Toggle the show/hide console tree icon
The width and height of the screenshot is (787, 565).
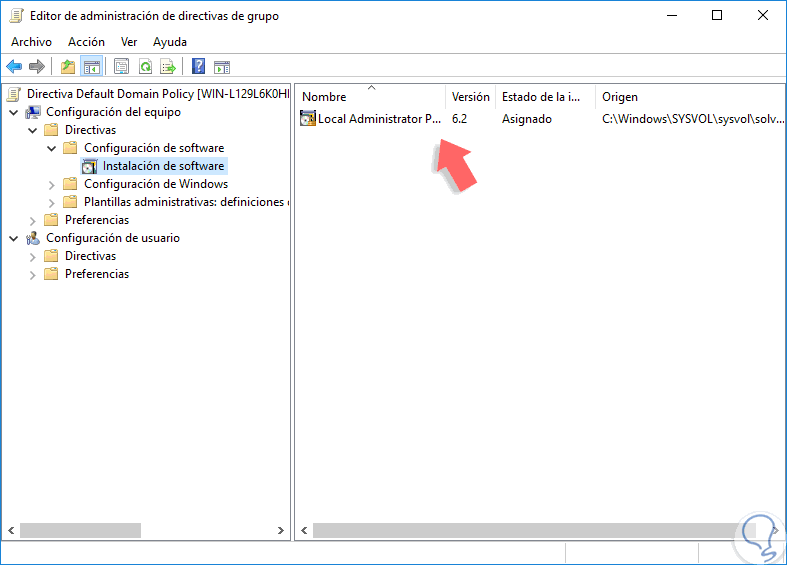[x=91, y=66]
